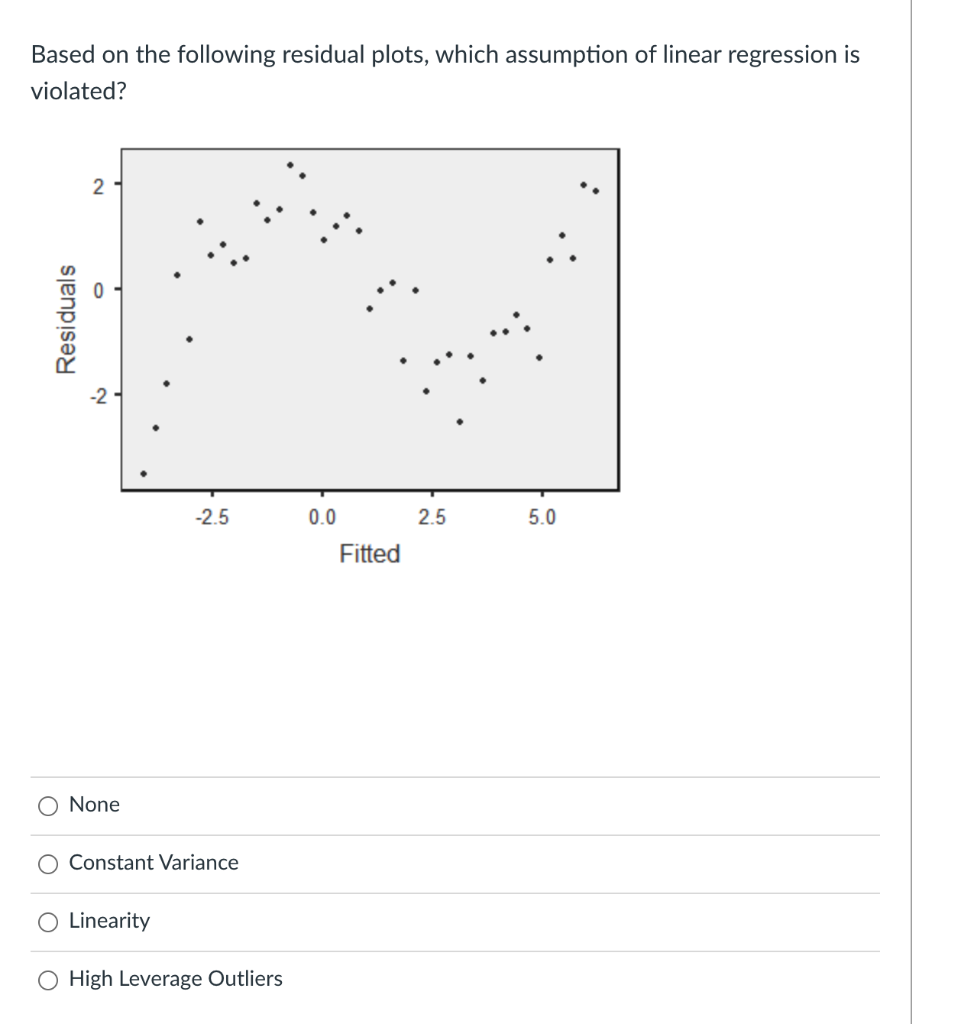Click the rotated "Residuals" y-axis title
The width and height of the screenshot is (961, 1024).
[66, 319]
